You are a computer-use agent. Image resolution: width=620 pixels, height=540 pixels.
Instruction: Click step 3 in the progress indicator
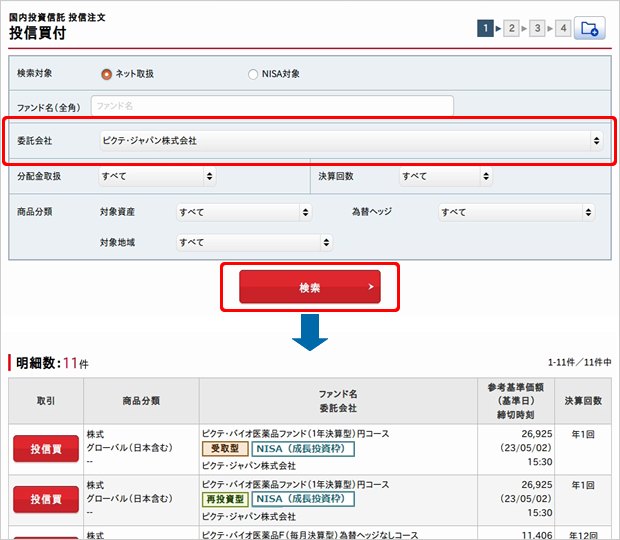[x=537, y=28]
